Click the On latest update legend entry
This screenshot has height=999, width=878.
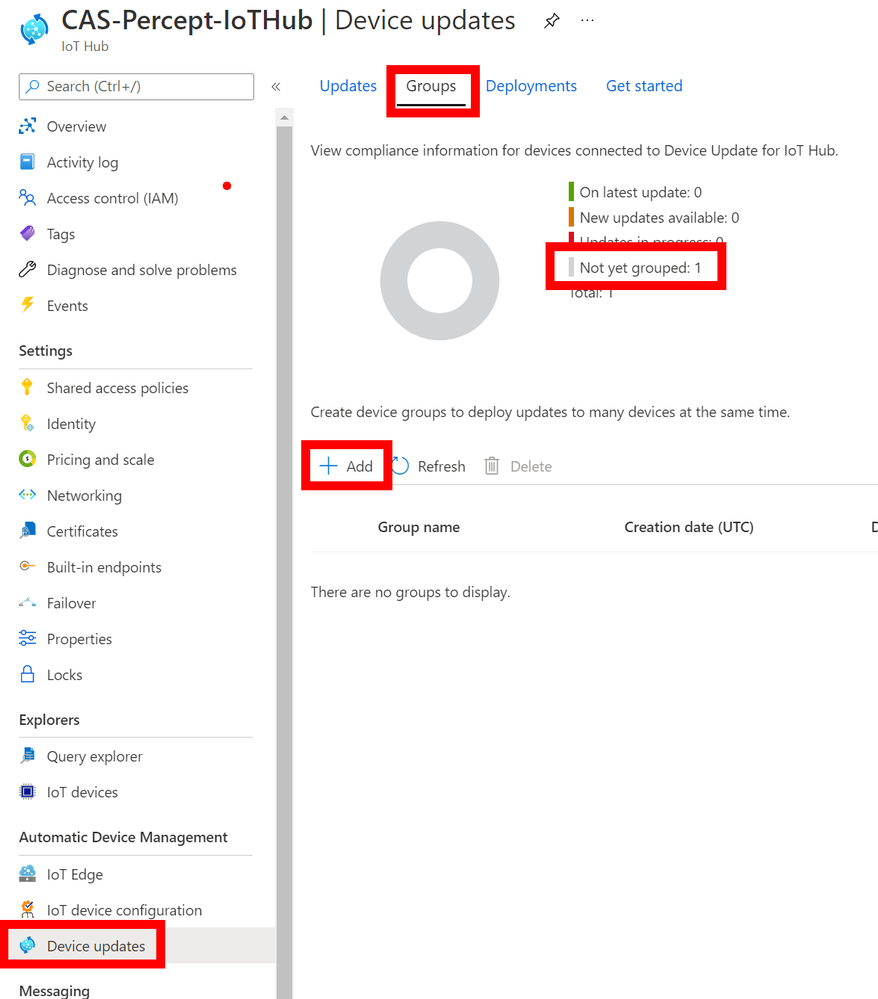tap(635, 192)
